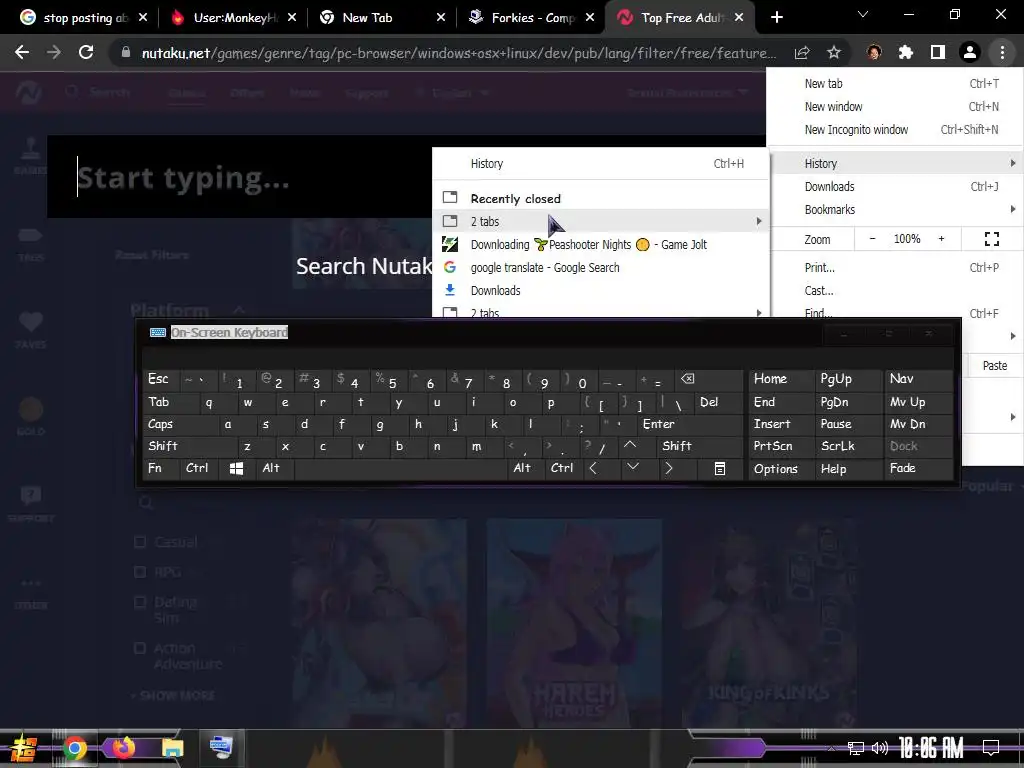Select New tab in the Chrome menu
The width and height of the screenshot is (1024, 768).
[896, 84]
